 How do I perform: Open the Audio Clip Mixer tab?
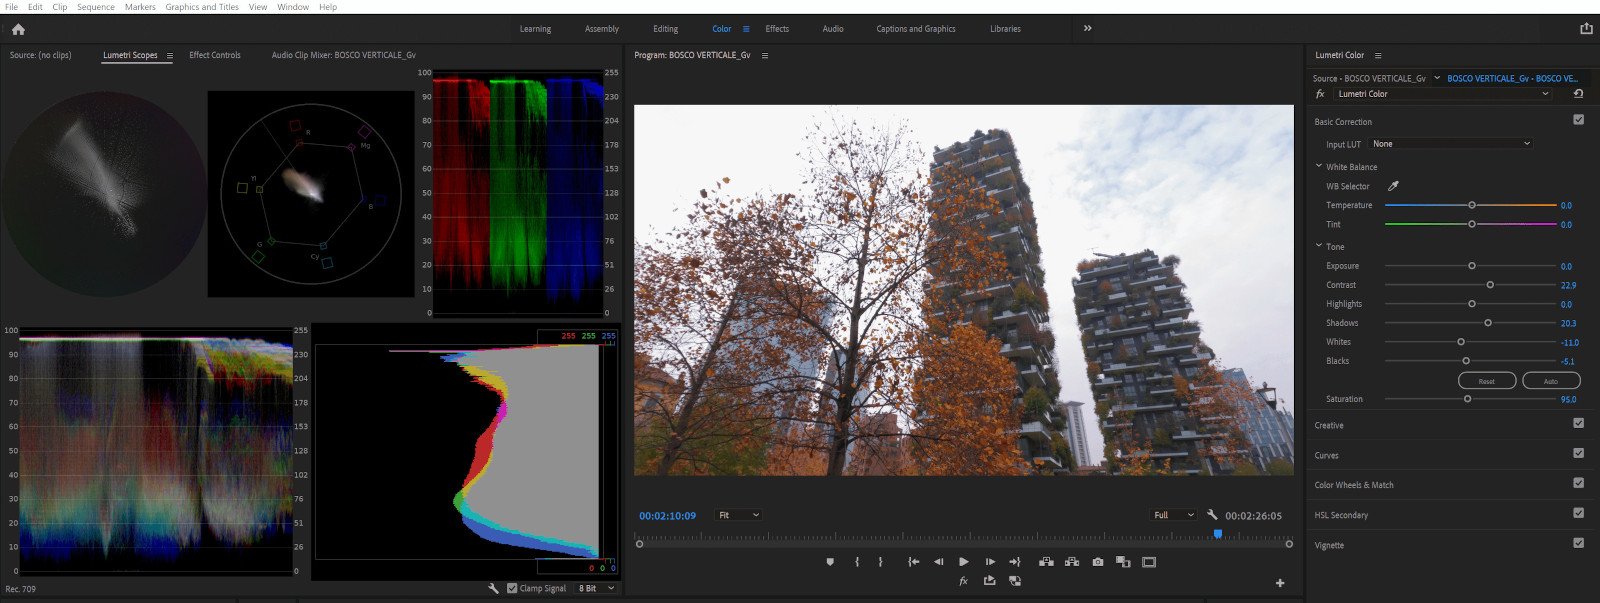pos(343,55)
